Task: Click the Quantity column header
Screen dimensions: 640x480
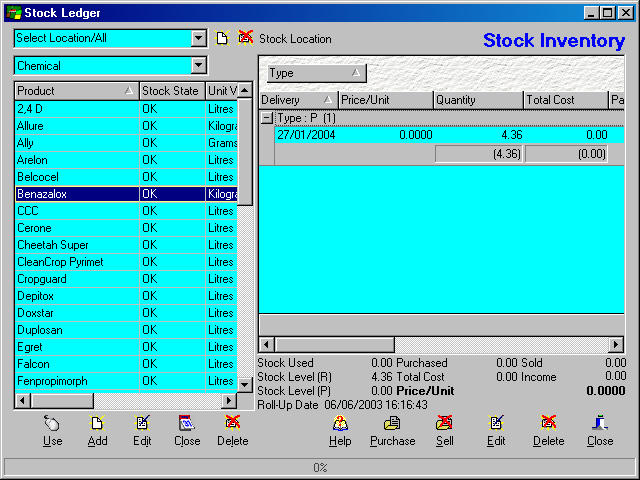Action: [478, 100]
